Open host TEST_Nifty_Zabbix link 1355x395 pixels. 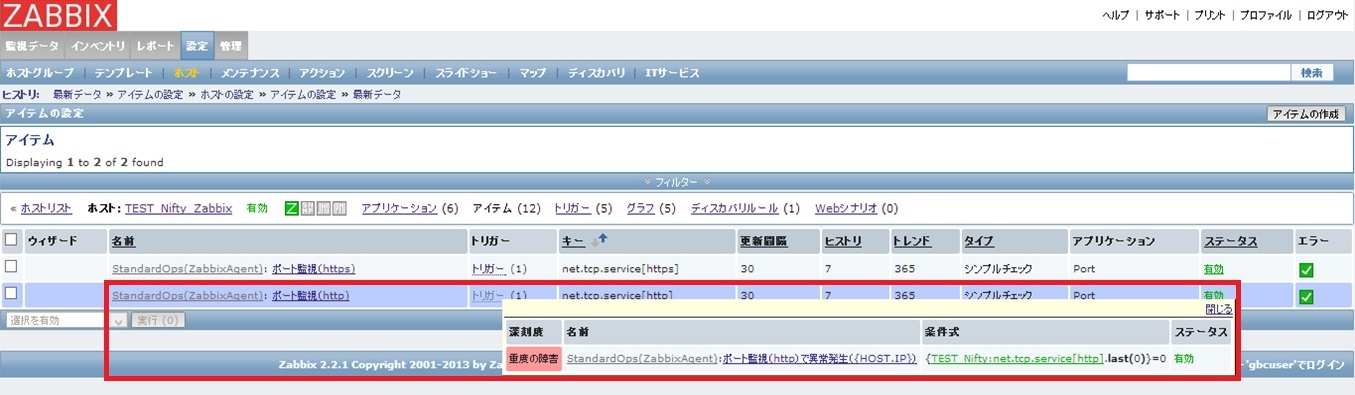pyautogui.click(x=178, y=208)
